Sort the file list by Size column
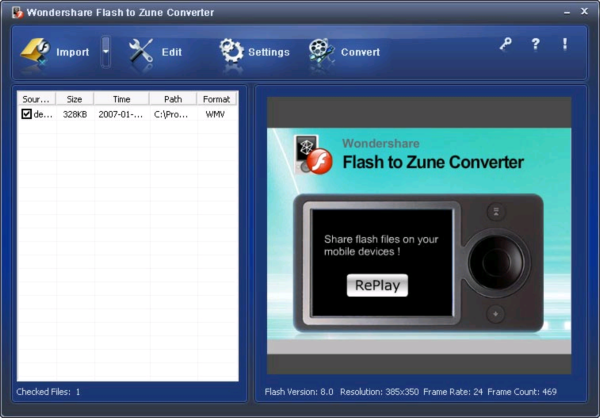The width and height of the screenshot is (600, 418). (74, 99)
